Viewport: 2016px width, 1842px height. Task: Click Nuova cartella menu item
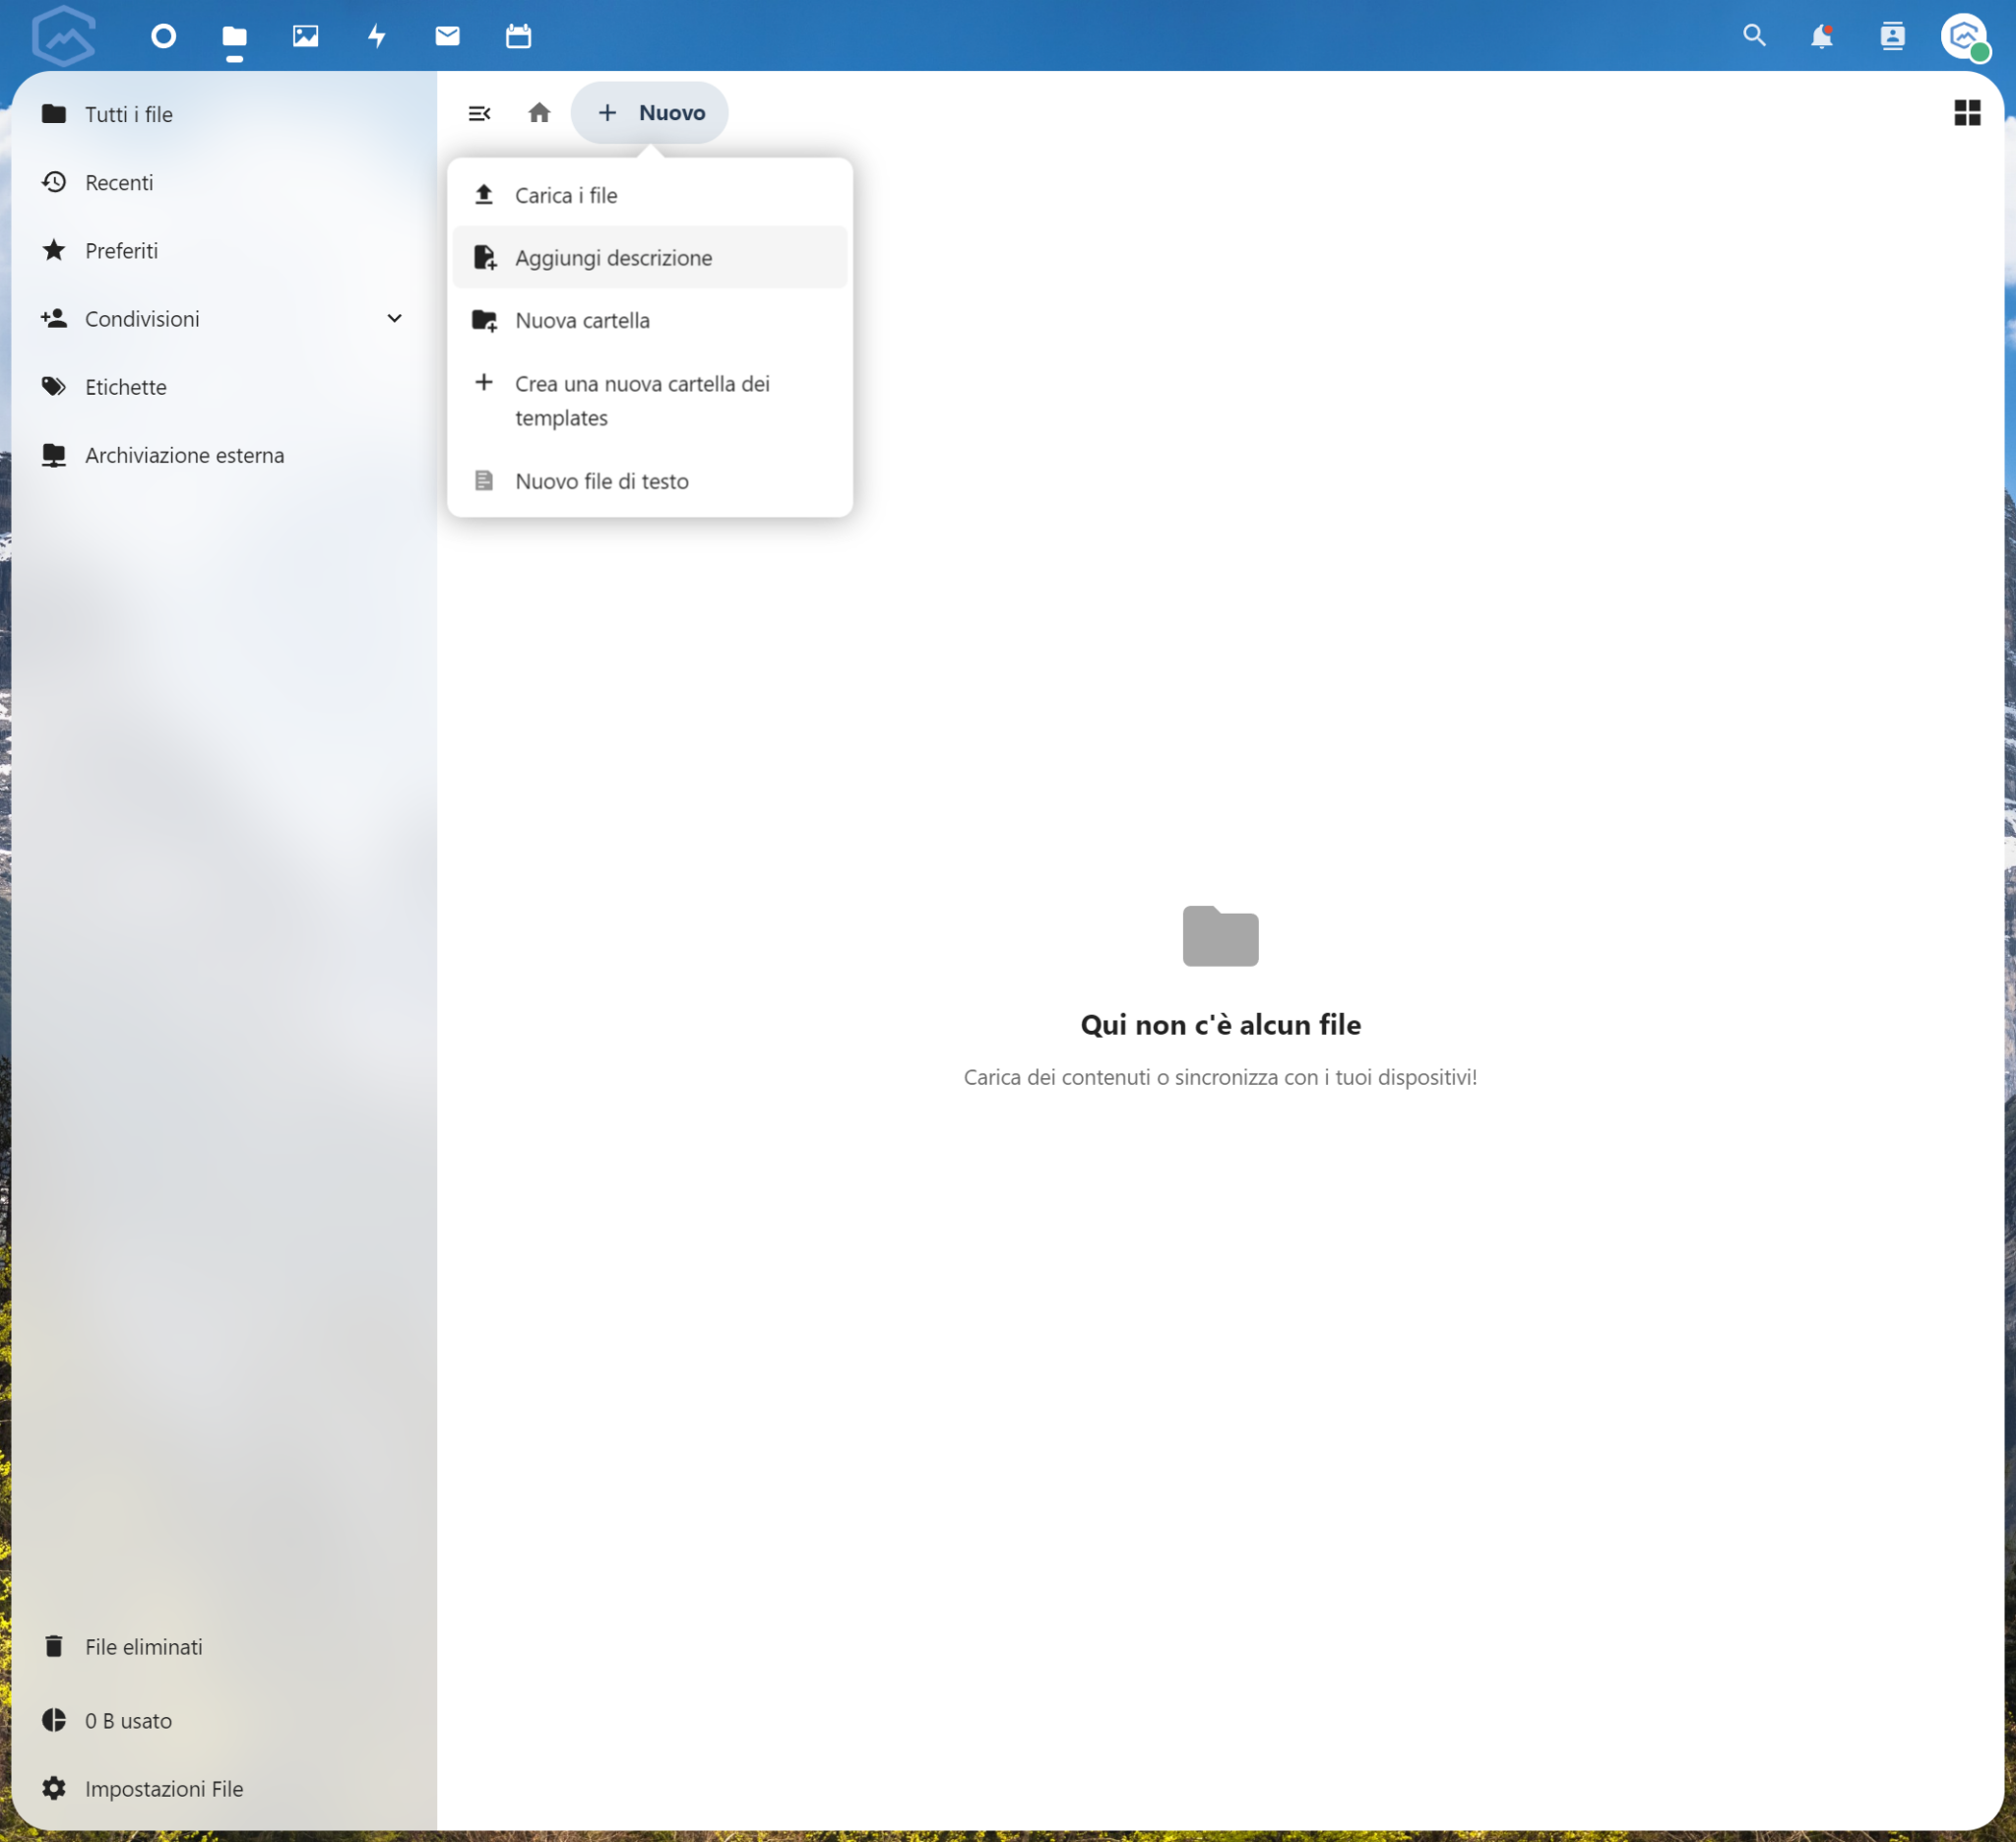(x=581, y=320)
